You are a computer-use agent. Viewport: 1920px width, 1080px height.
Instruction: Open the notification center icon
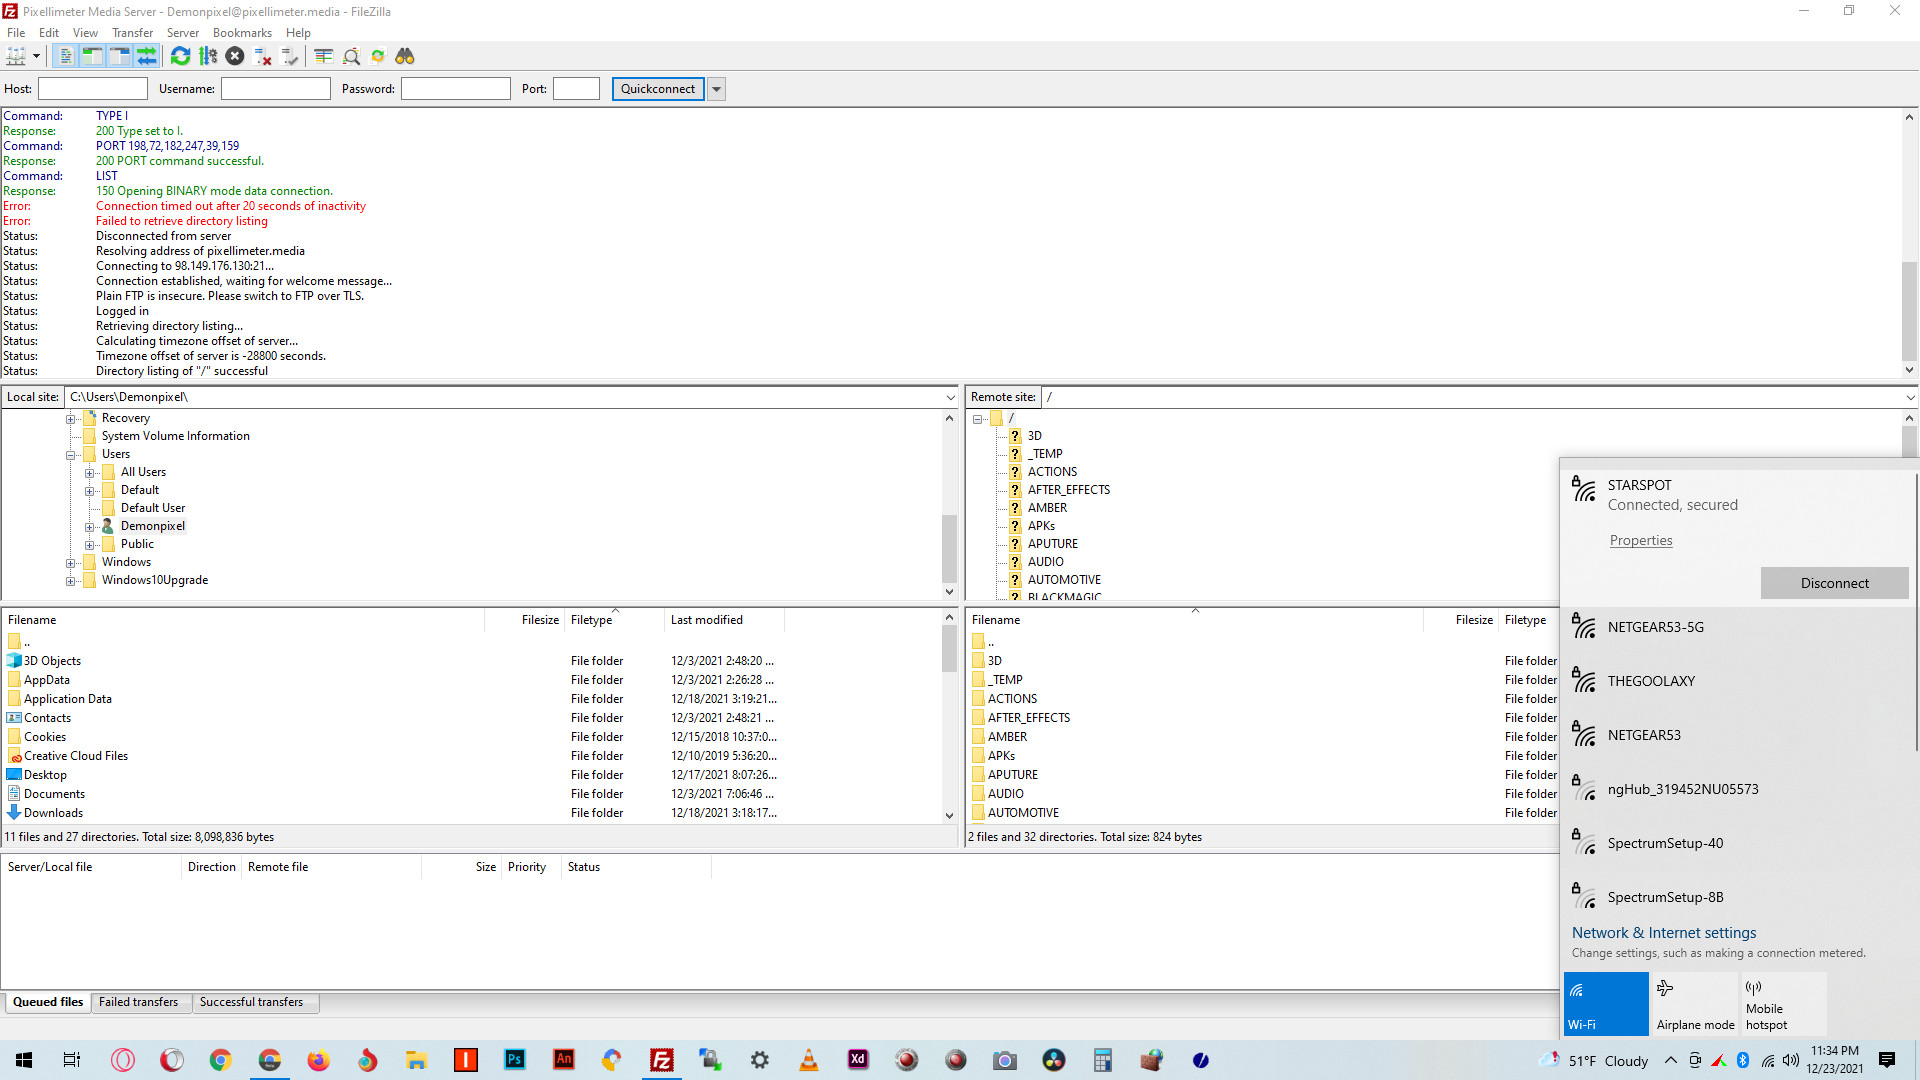[1887, 1060]
